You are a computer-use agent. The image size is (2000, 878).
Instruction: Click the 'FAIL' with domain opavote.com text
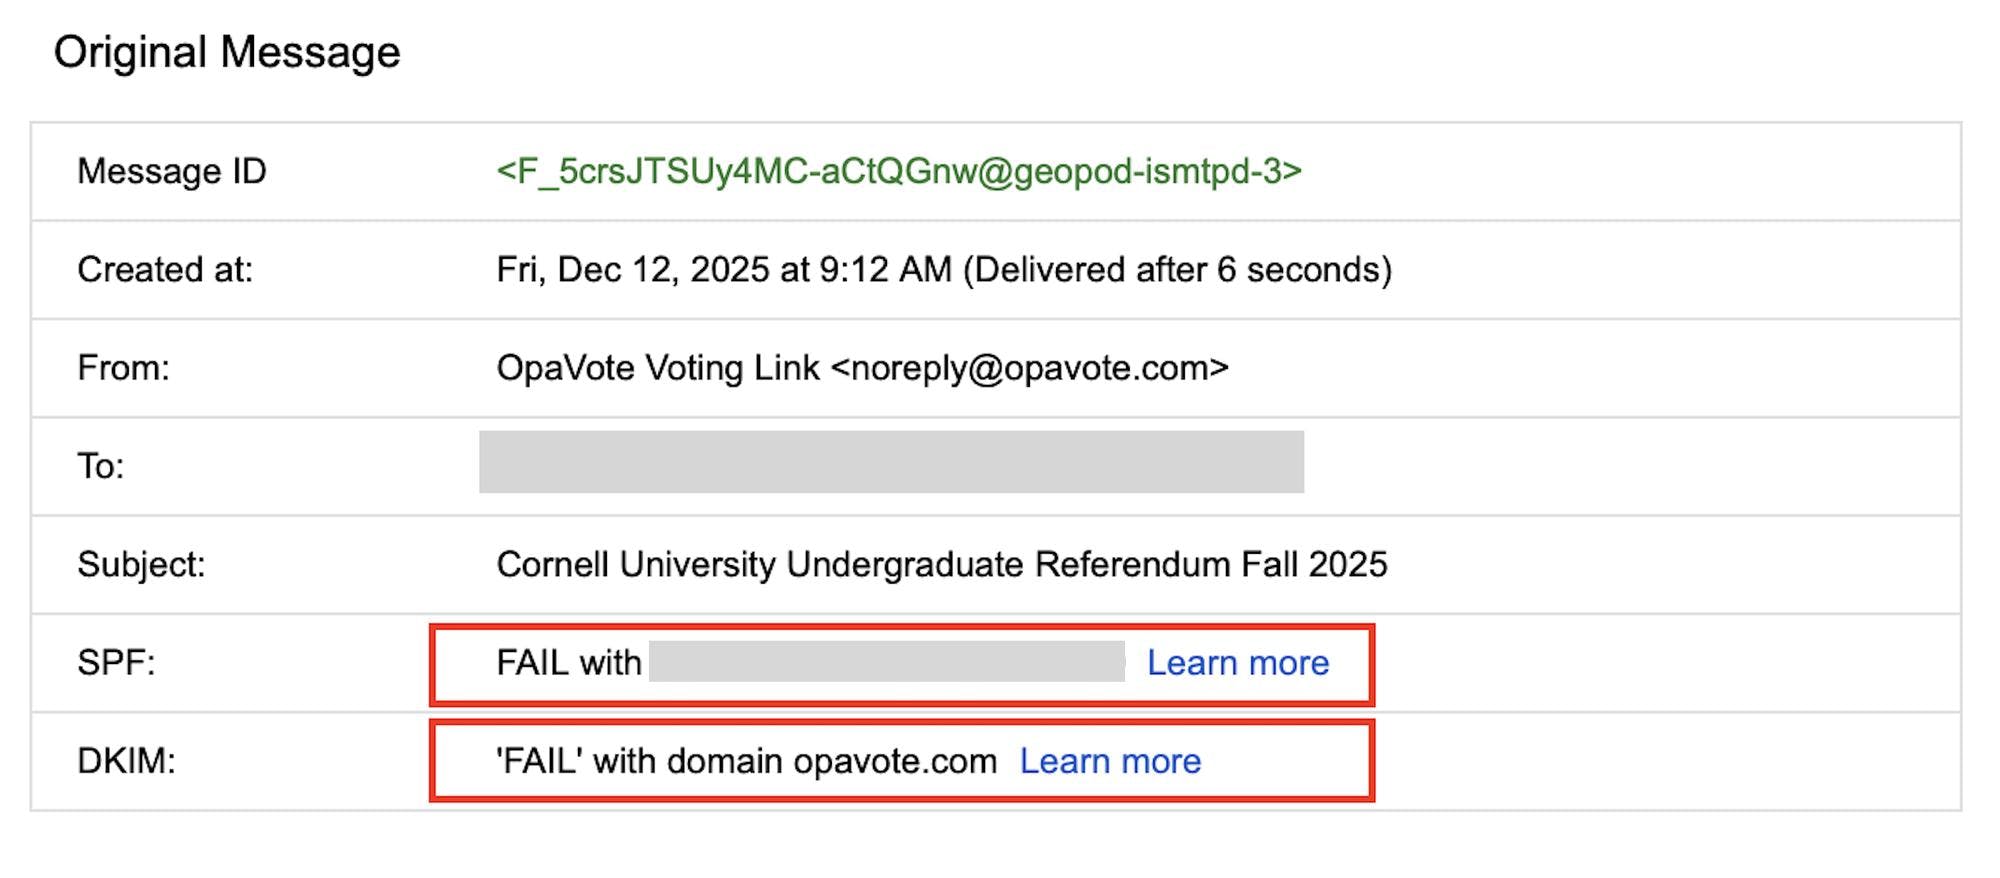(x=746, y=762)
